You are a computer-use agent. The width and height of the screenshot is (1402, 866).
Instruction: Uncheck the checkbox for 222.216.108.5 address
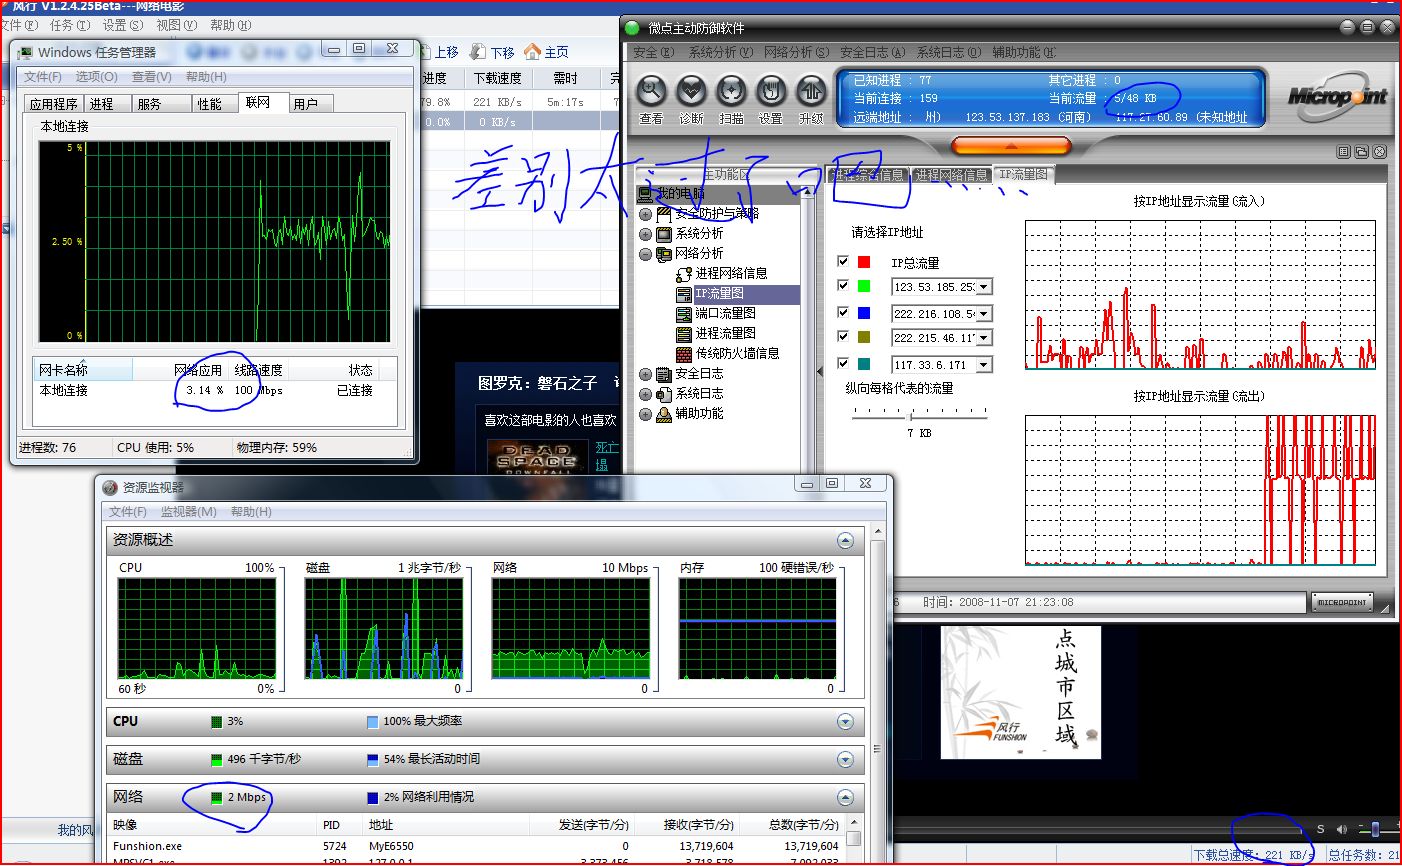point(843,312)
